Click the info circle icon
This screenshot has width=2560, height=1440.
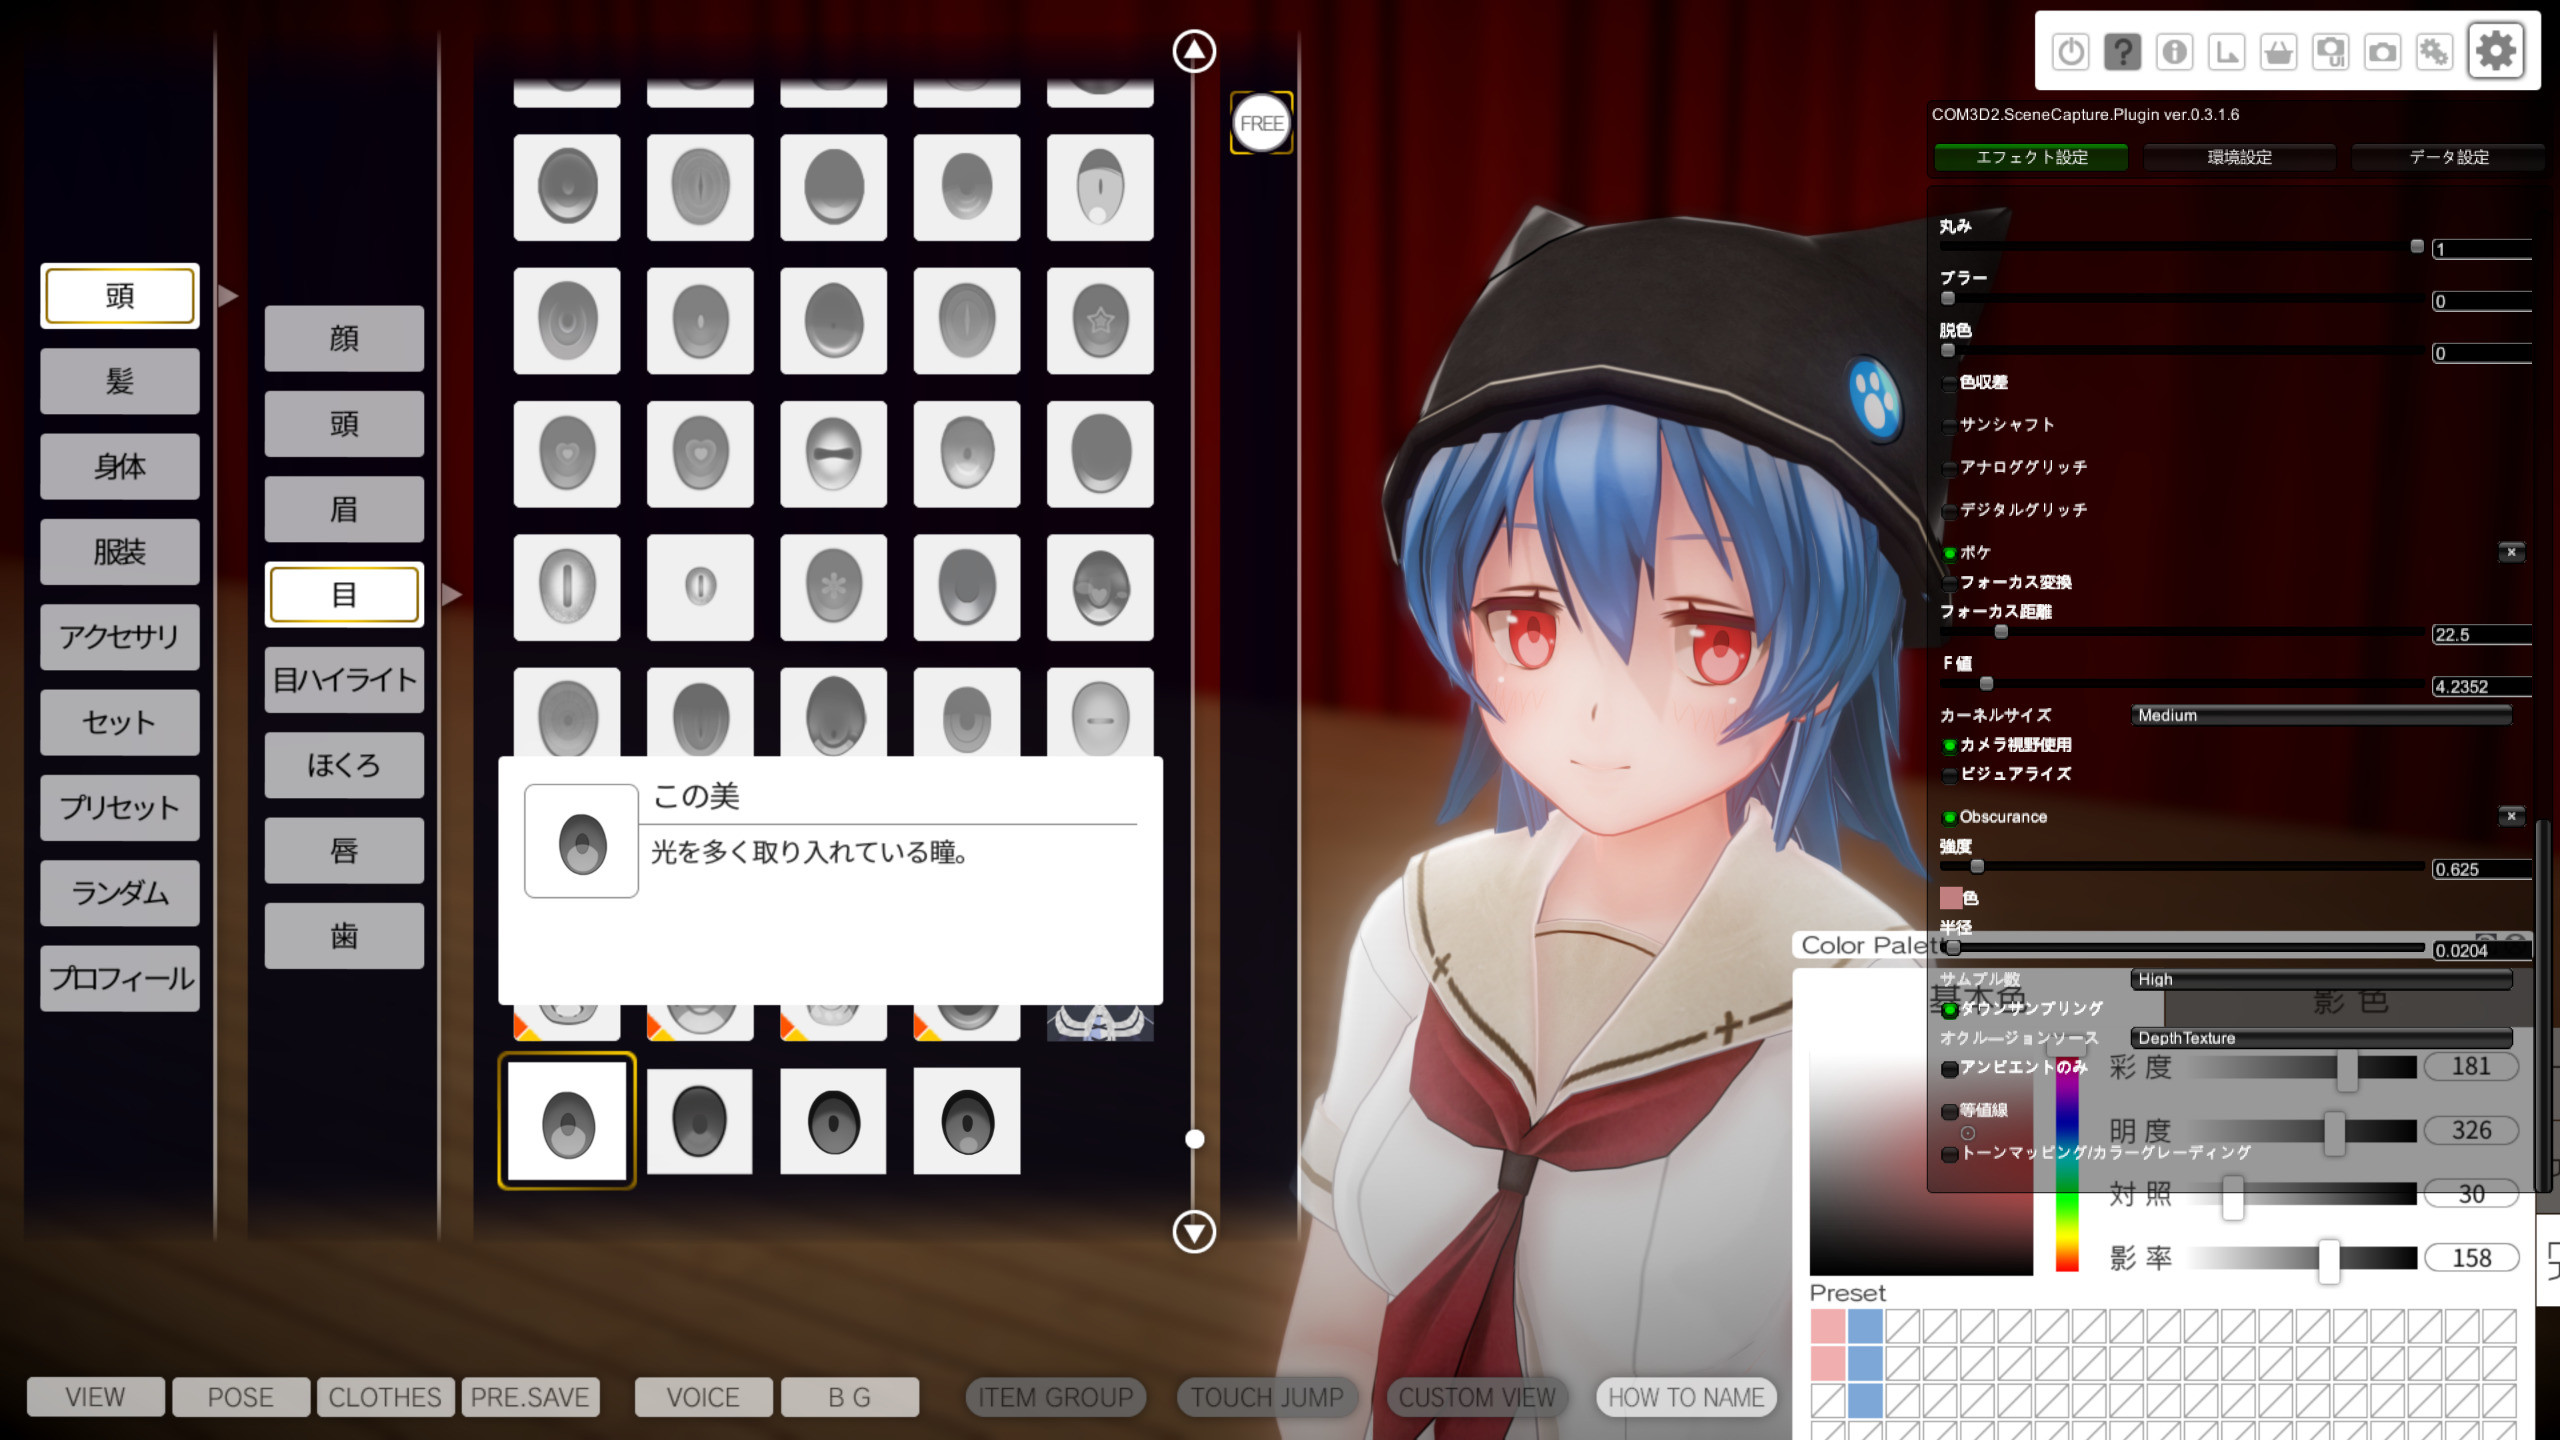coord(2174,52)
